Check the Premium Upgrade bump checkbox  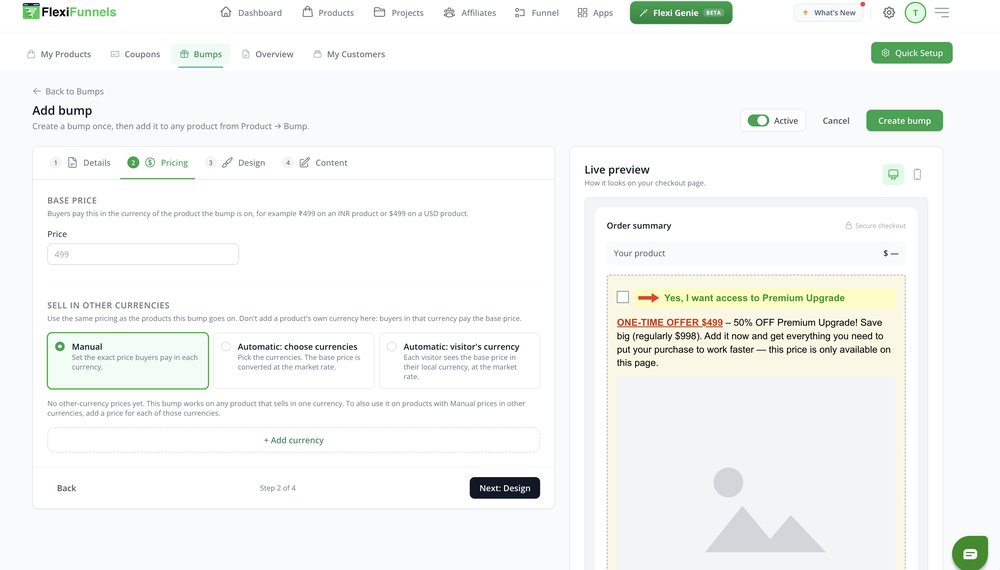coord(623,297)
